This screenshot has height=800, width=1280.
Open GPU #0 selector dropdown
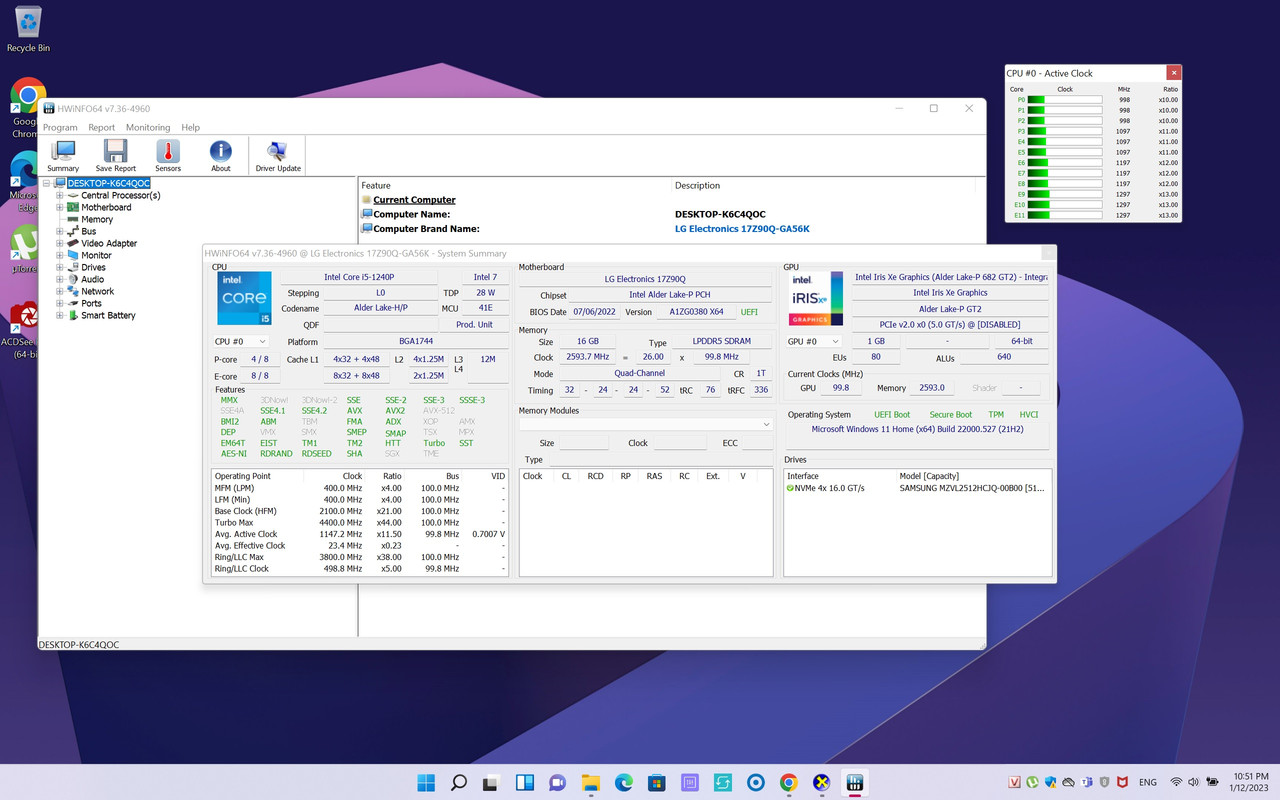coord(813,341)
